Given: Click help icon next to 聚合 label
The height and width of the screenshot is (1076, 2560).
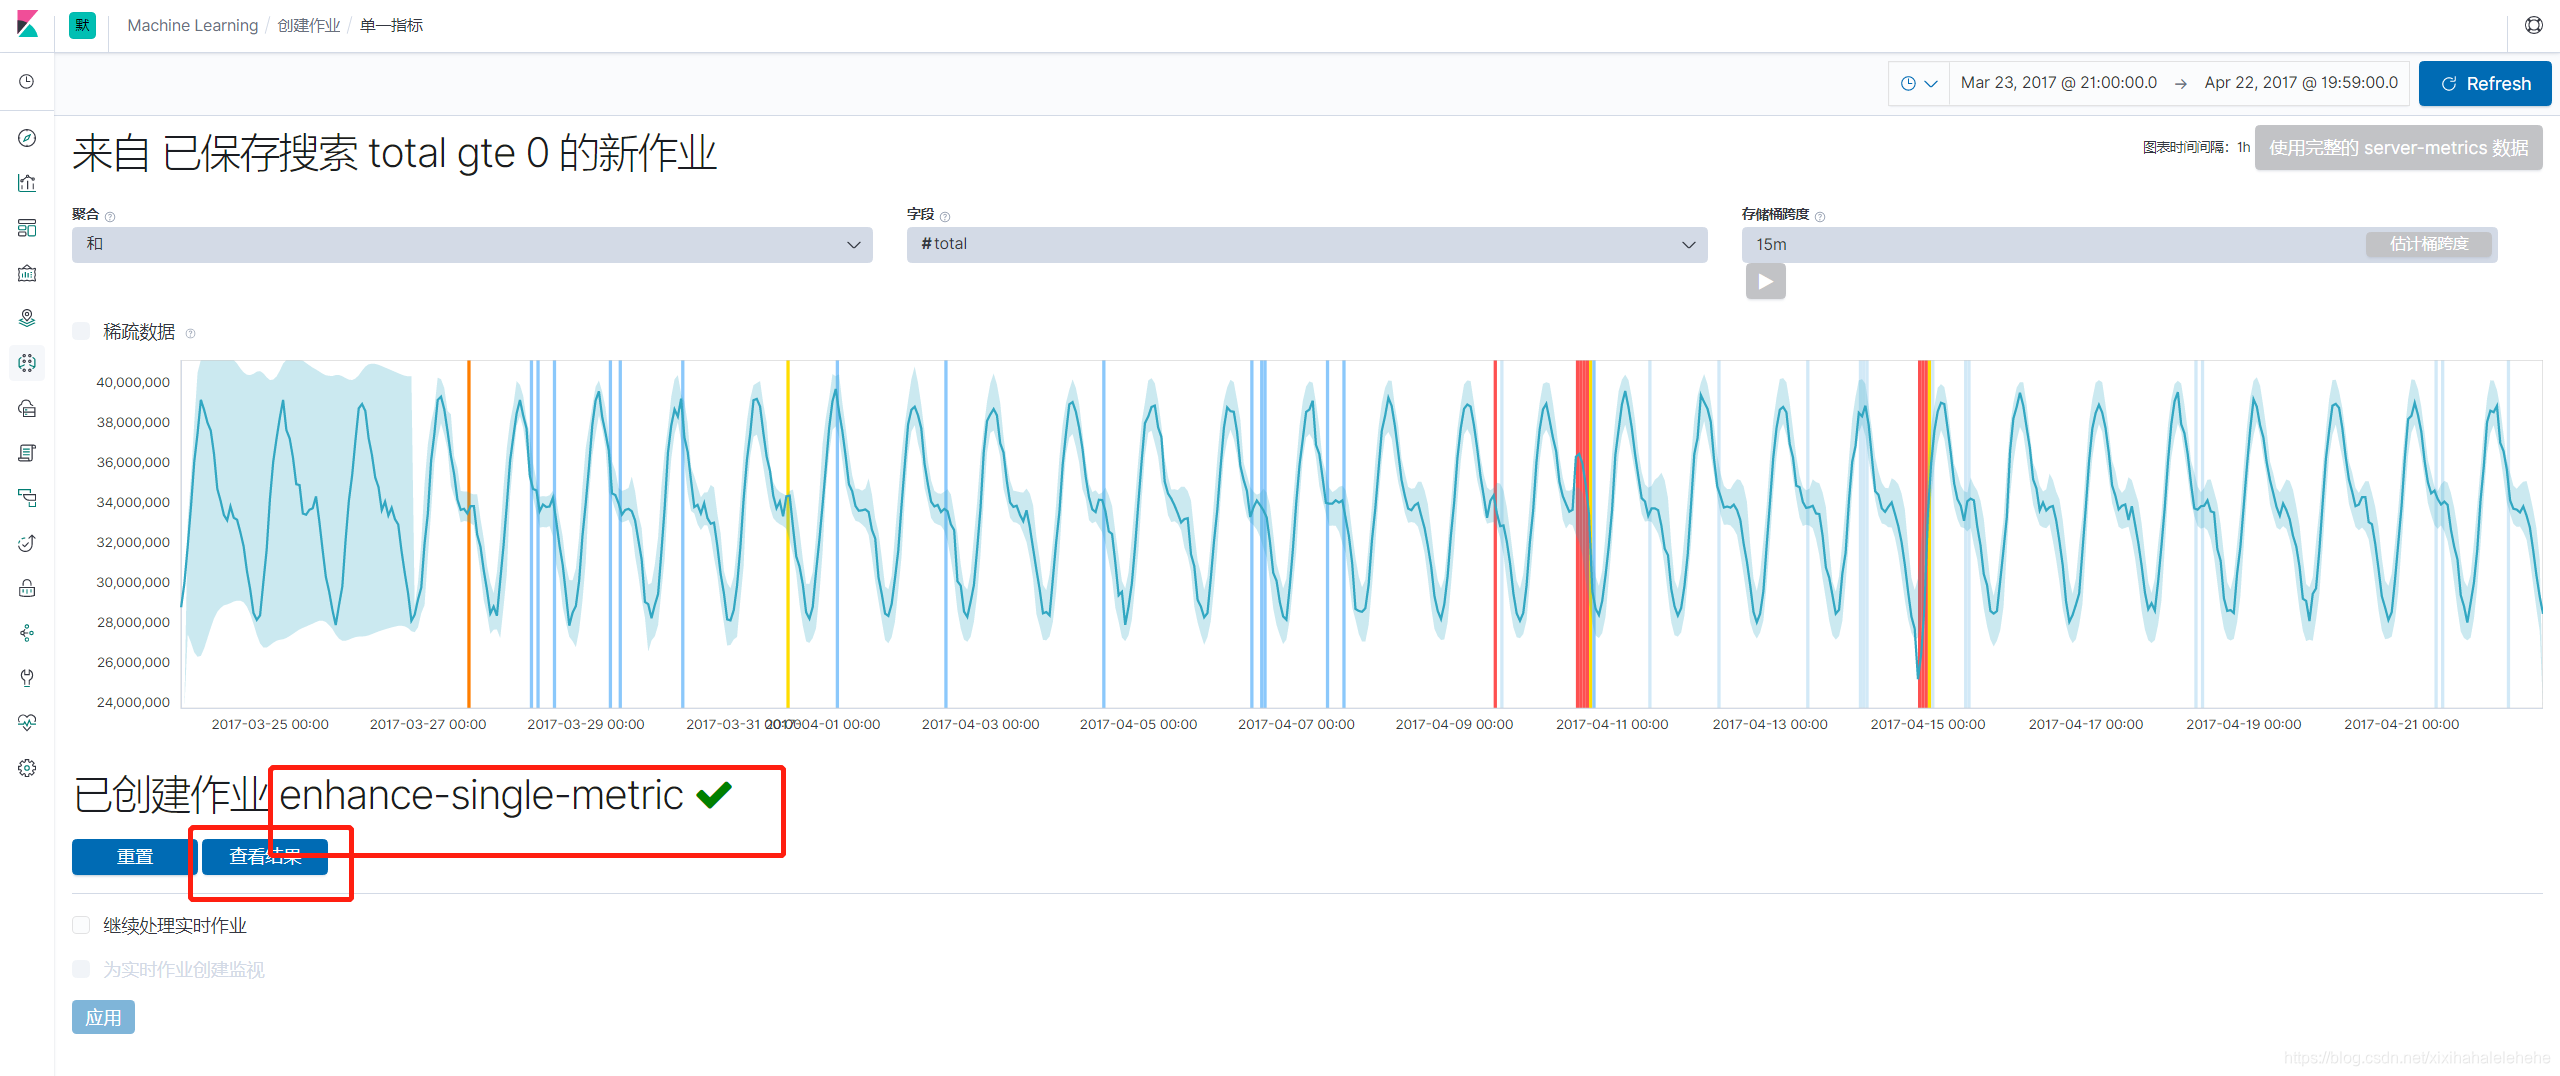Looking at the screenshot, I should coord(110,216).
